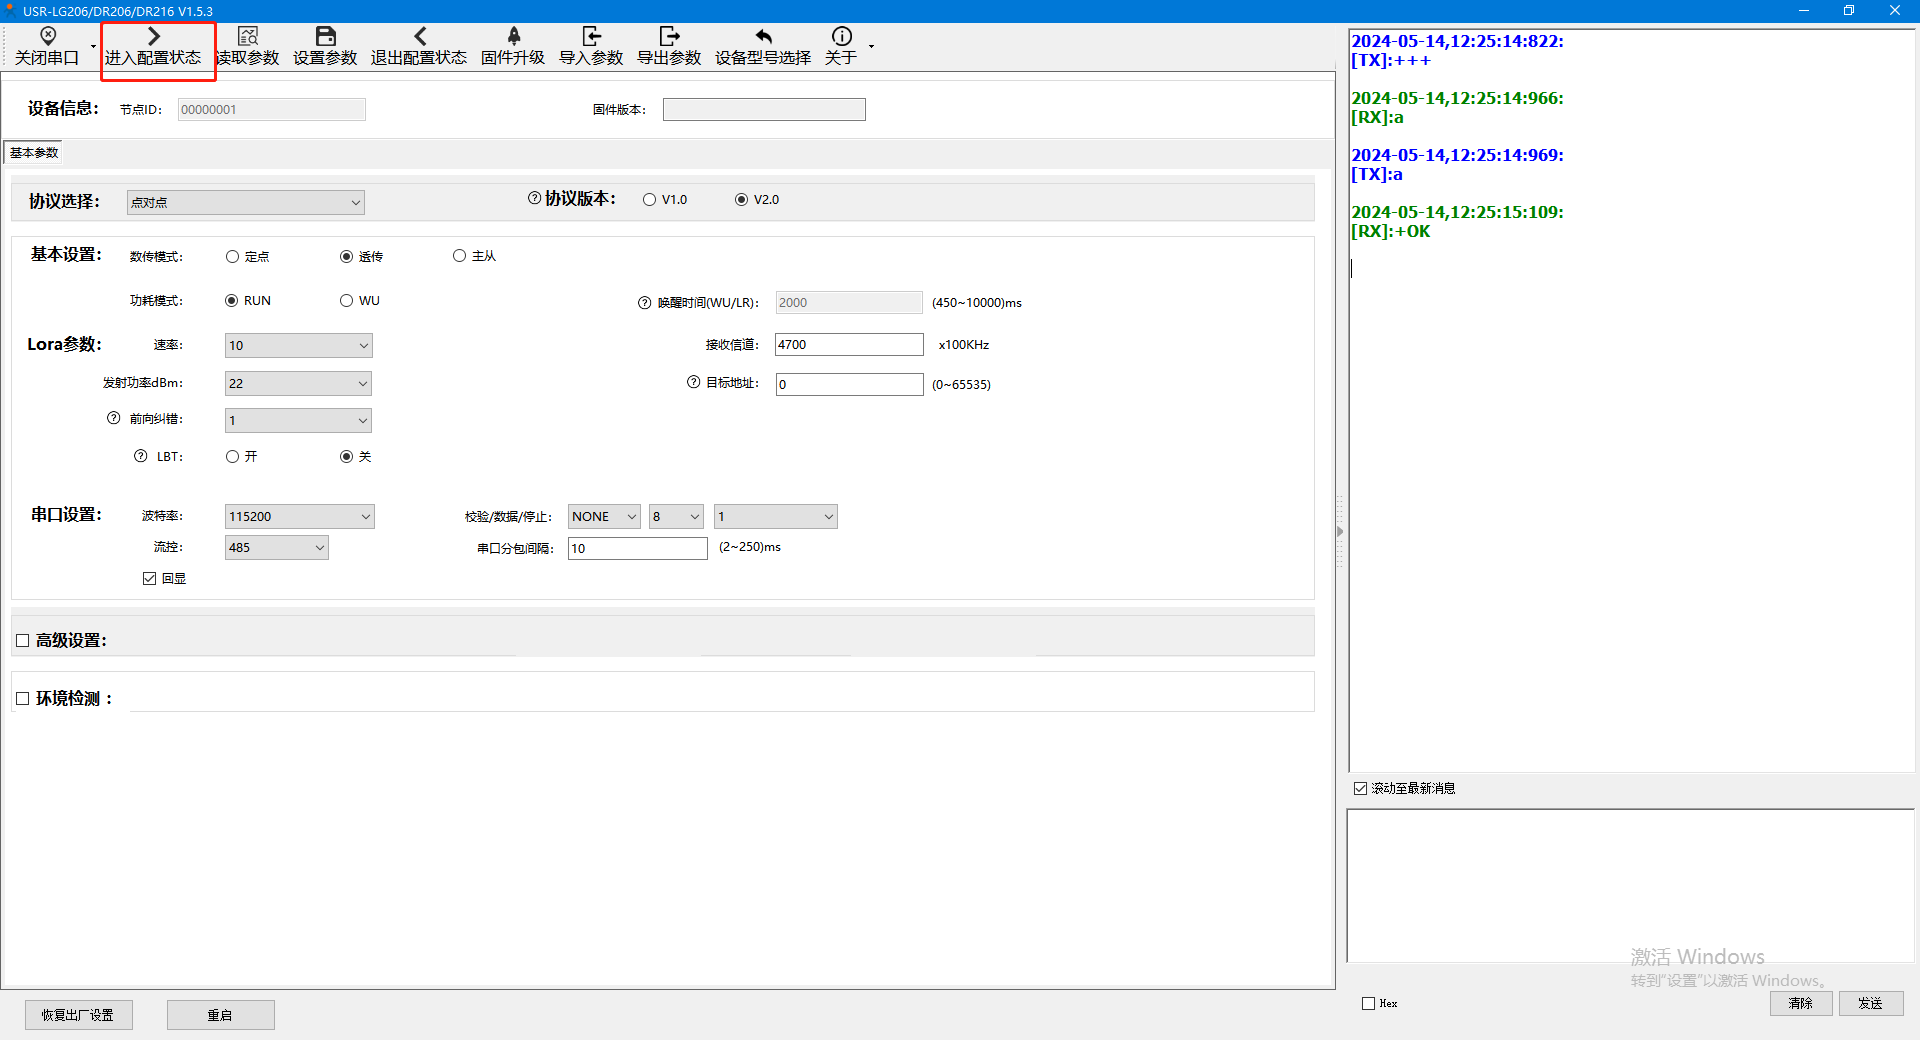Toggle the Hex checkbox
Screen dimensions: 1920x1040
tap(1369, 1004)
